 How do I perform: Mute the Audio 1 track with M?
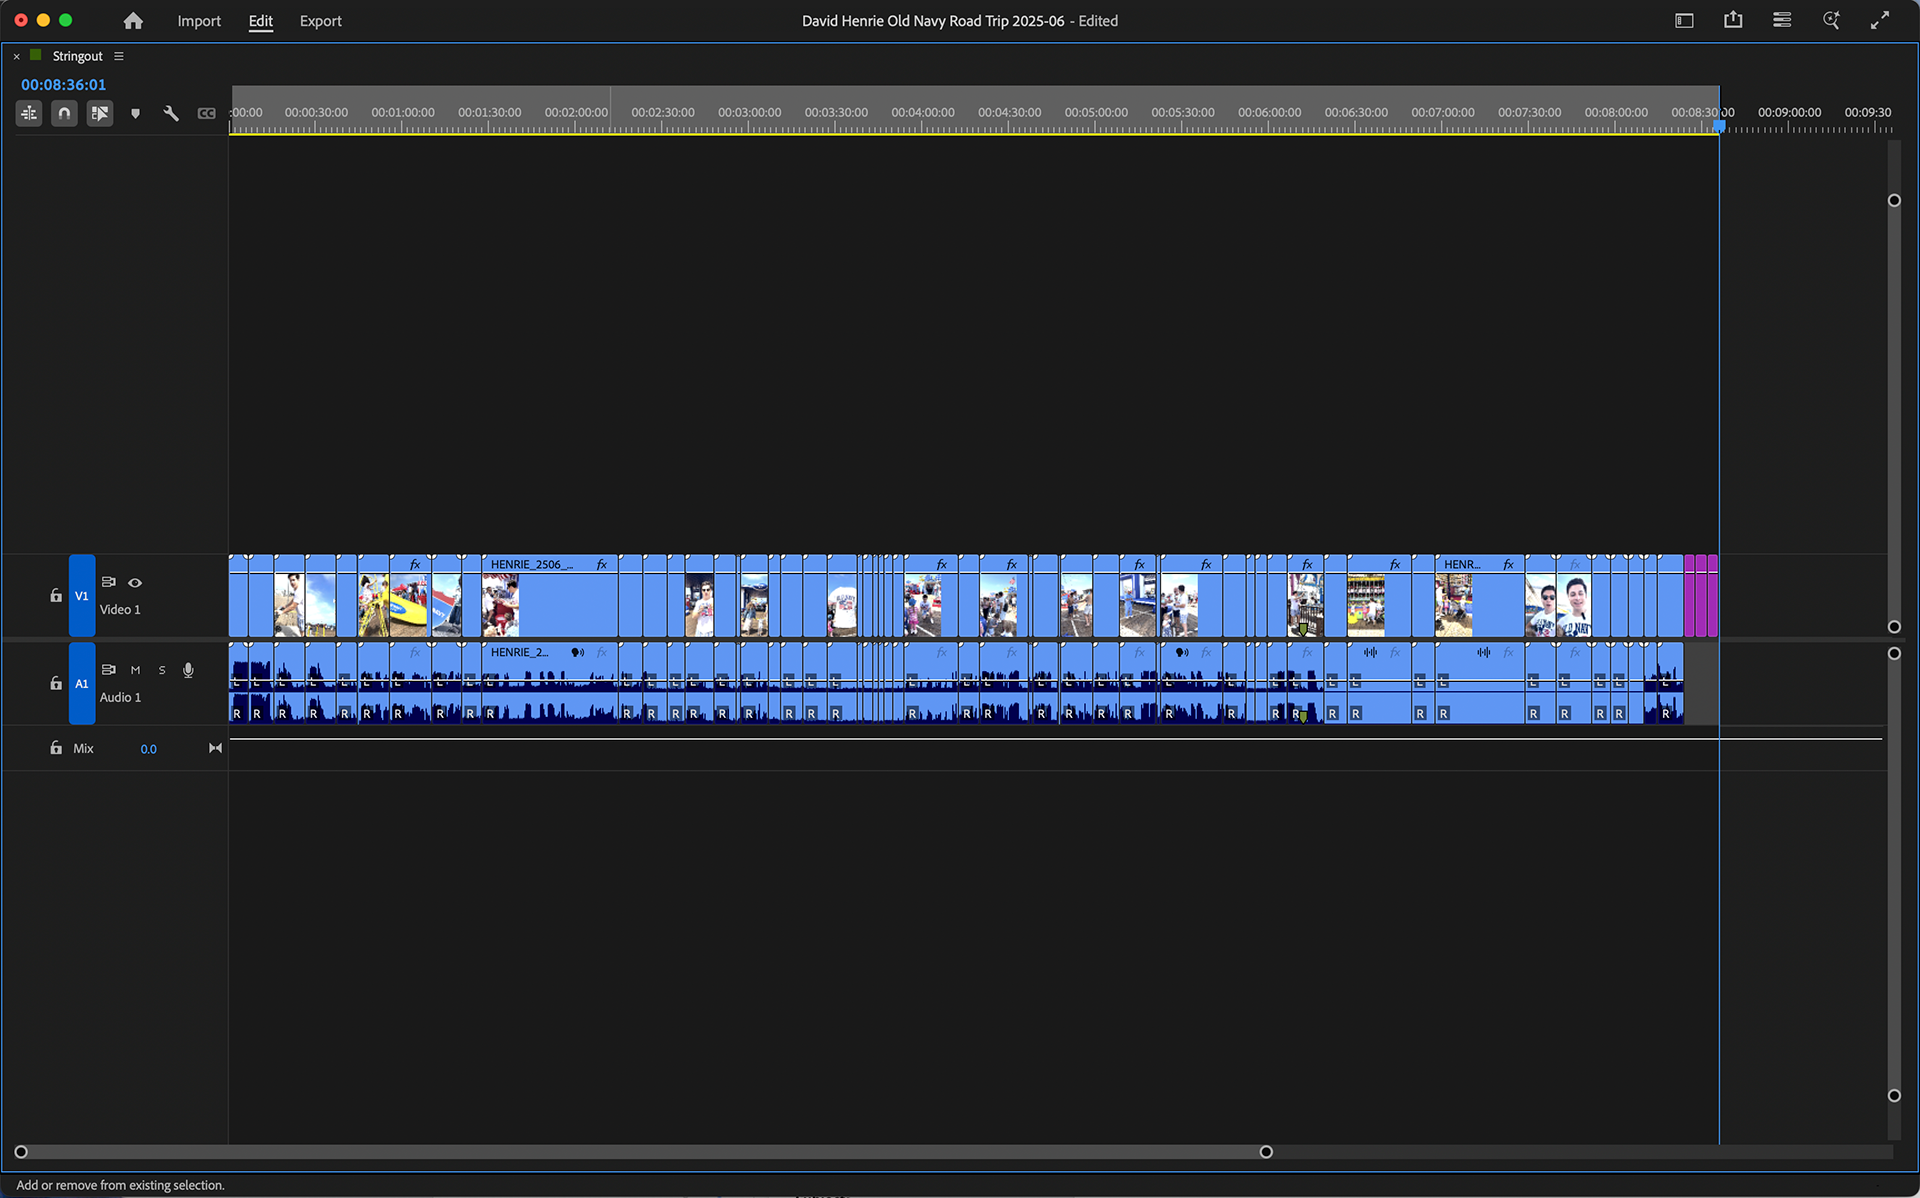point(135,670)
